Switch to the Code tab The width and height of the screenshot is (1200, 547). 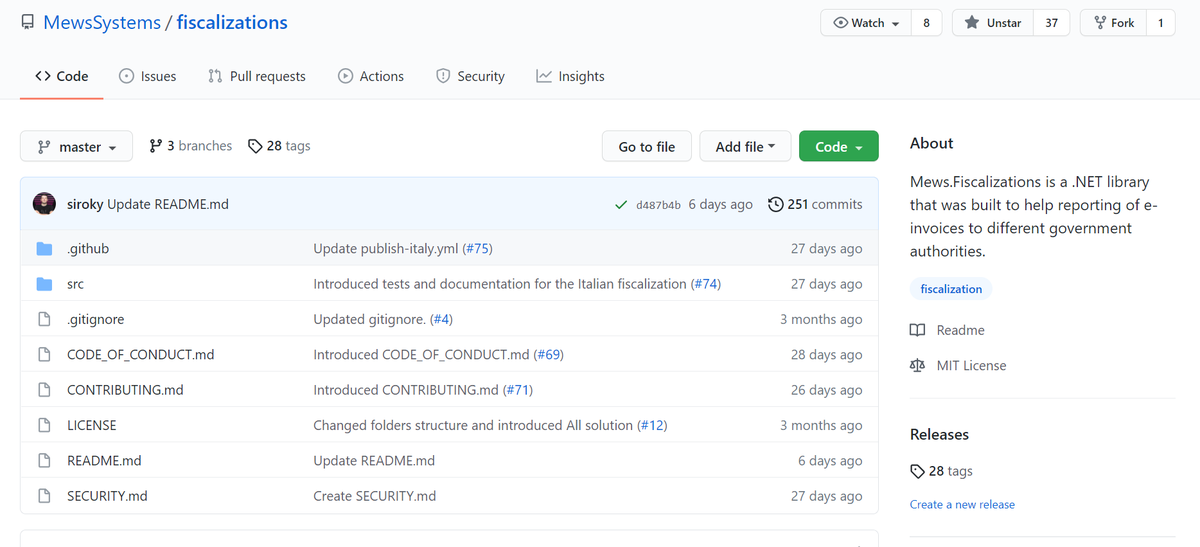pos(62,76)
